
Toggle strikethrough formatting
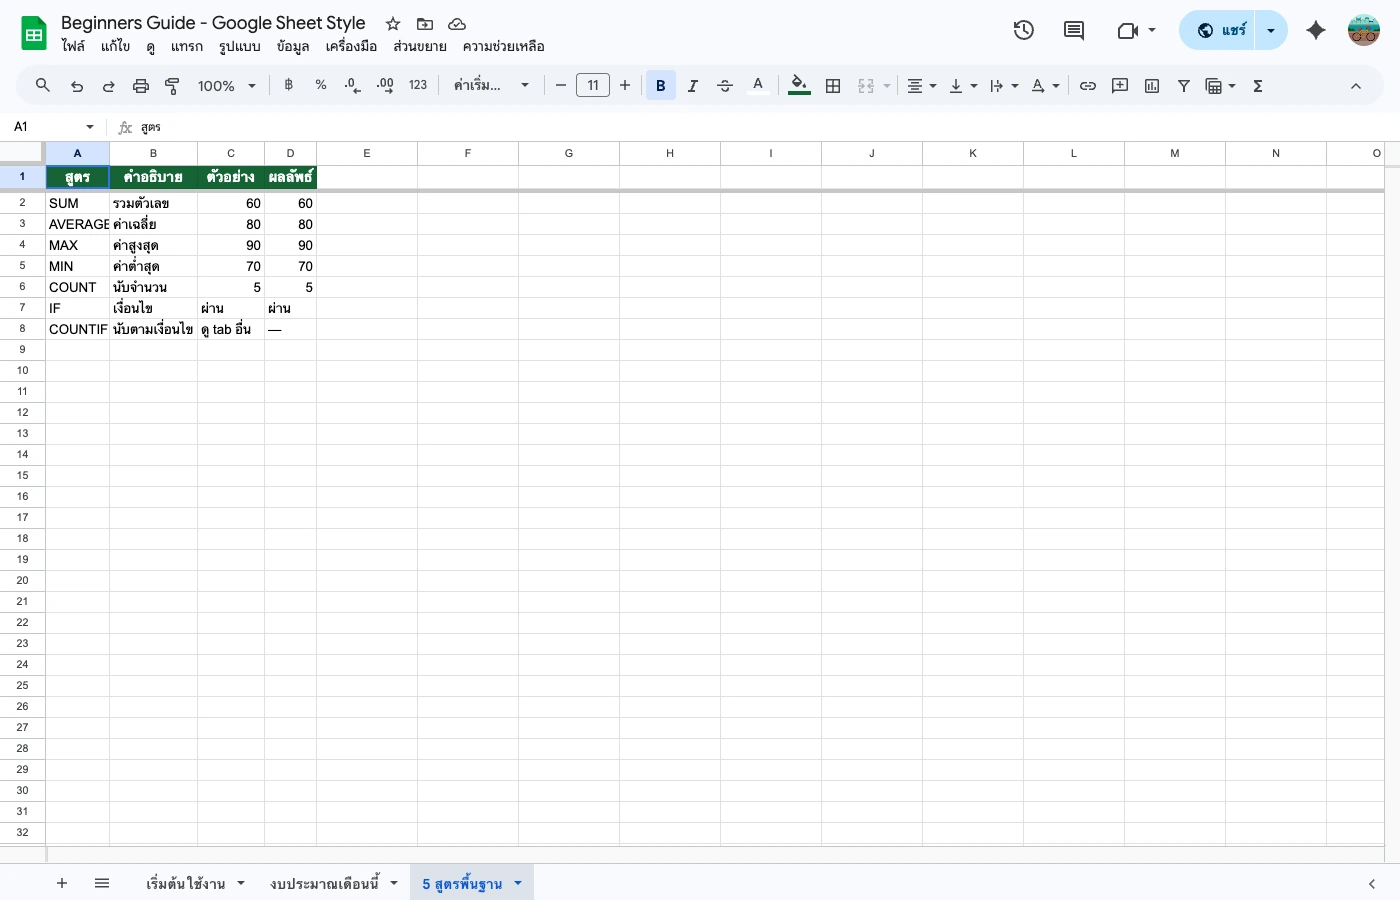[725, 85]
